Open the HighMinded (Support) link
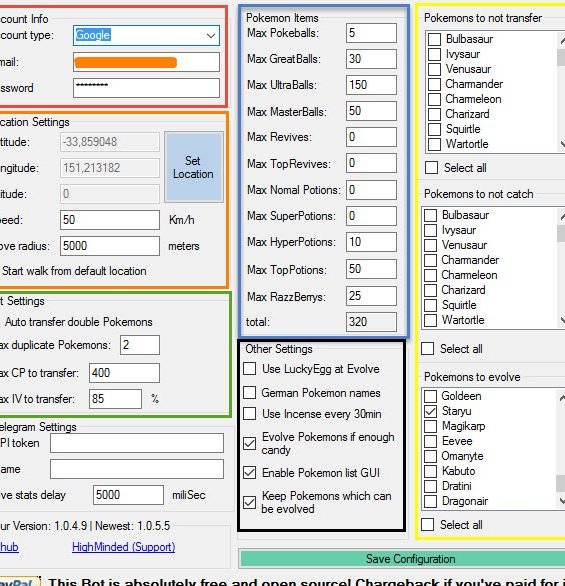This screenshot has height=586, width=565. pos(123,547)
